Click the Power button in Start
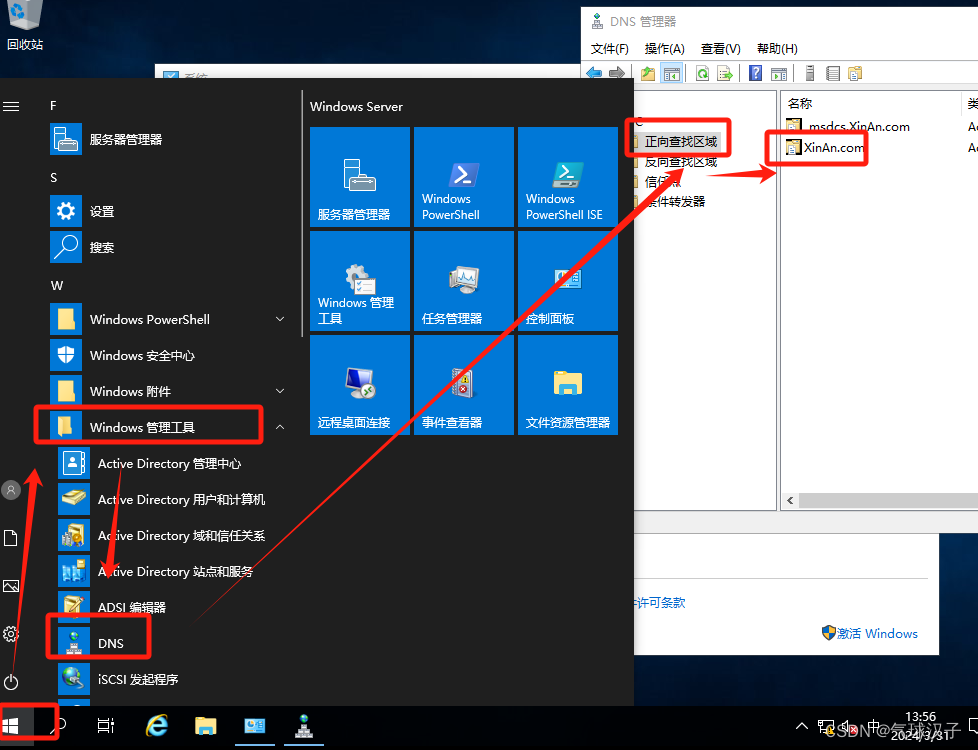The image size is (978, 750). [x=11, y=683]
